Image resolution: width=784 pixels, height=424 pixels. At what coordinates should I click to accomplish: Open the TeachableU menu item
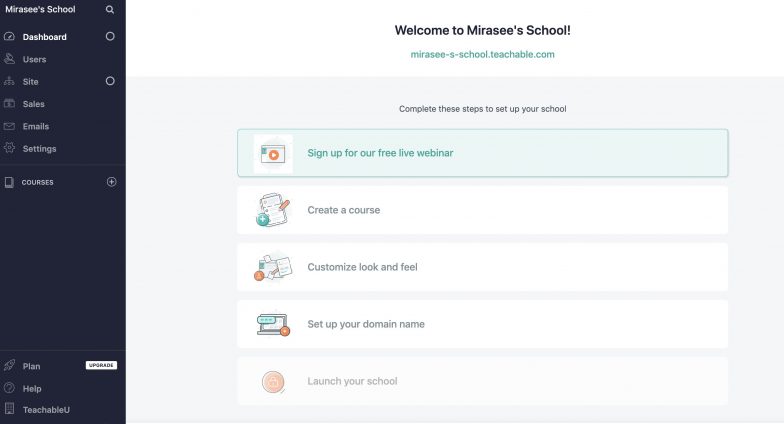[46, 410]
